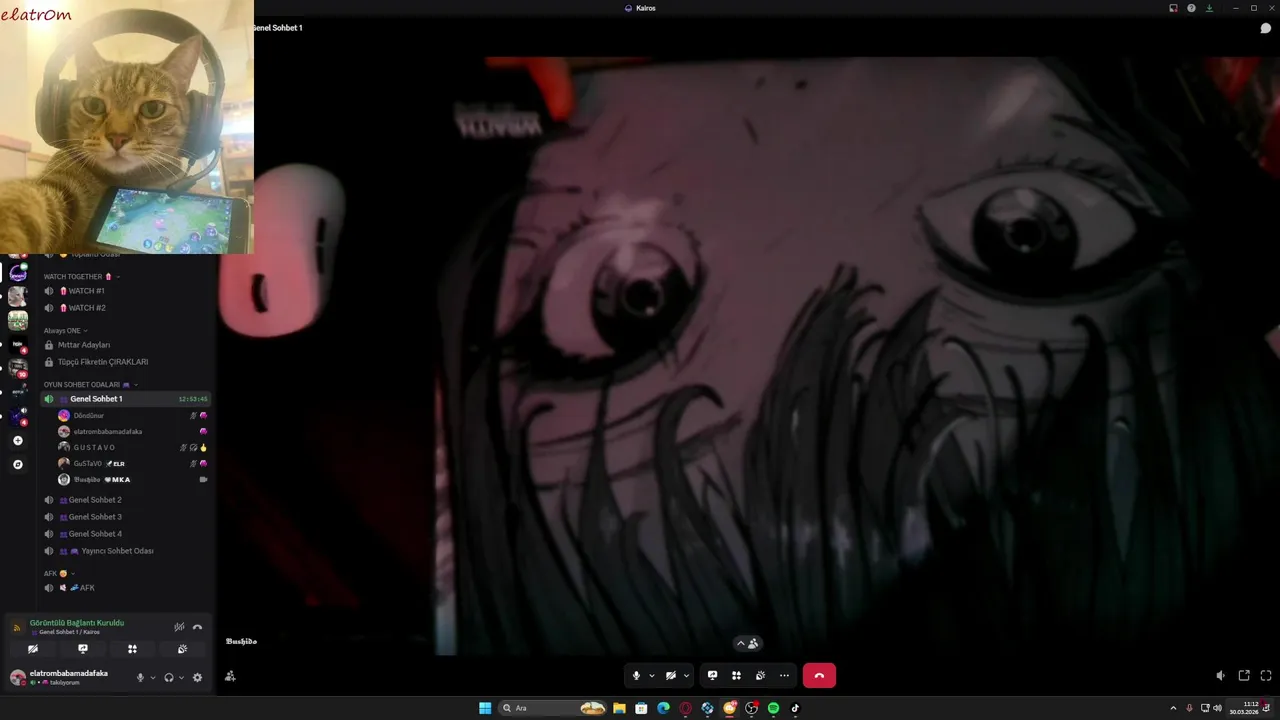The width and height of the screenshot is (1280, 720).
Task: Disconnect via voice panel phone icon
Action: tap(197, 627)
